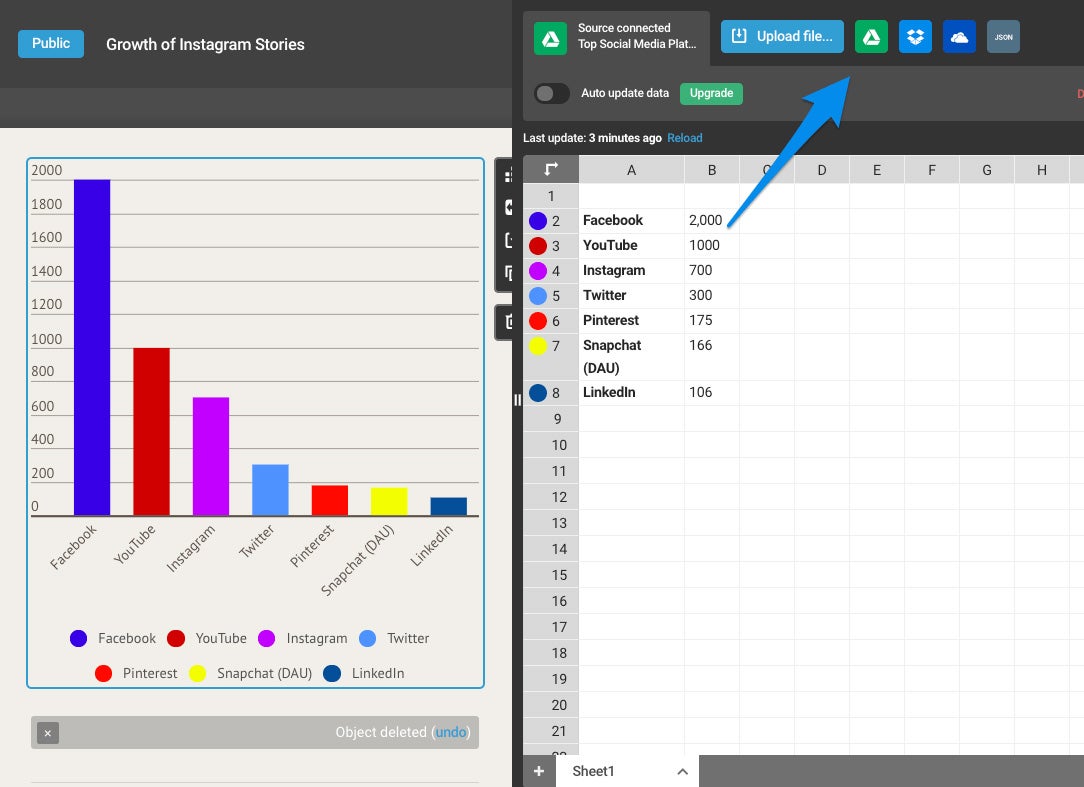Select the cell containing 1000
1084x787 pixels.
[711, 246]
